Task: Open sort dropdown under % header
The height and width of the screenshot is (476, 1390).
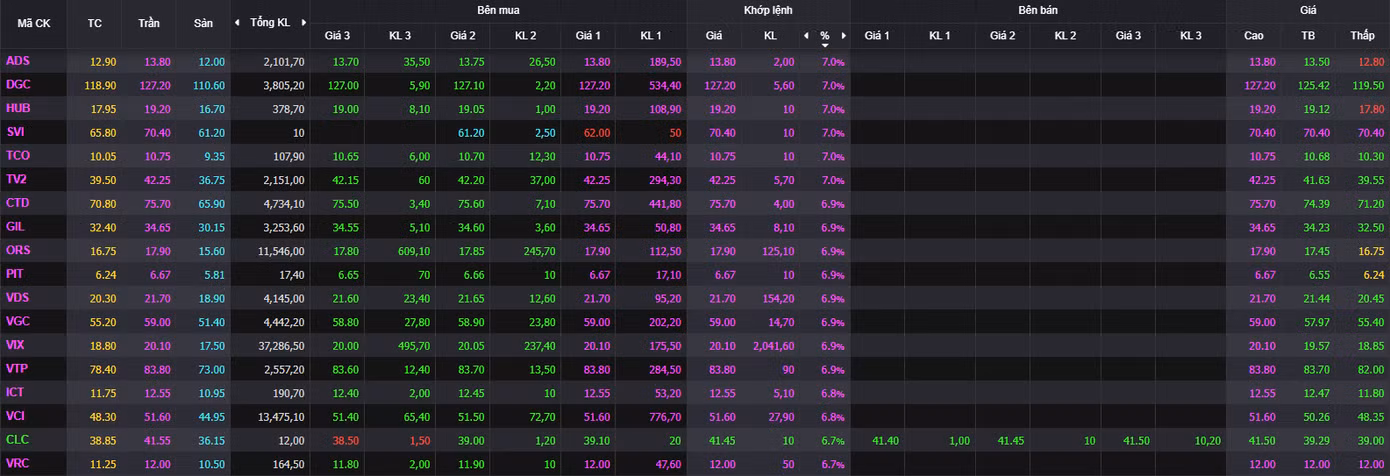Action: point(825,45)
